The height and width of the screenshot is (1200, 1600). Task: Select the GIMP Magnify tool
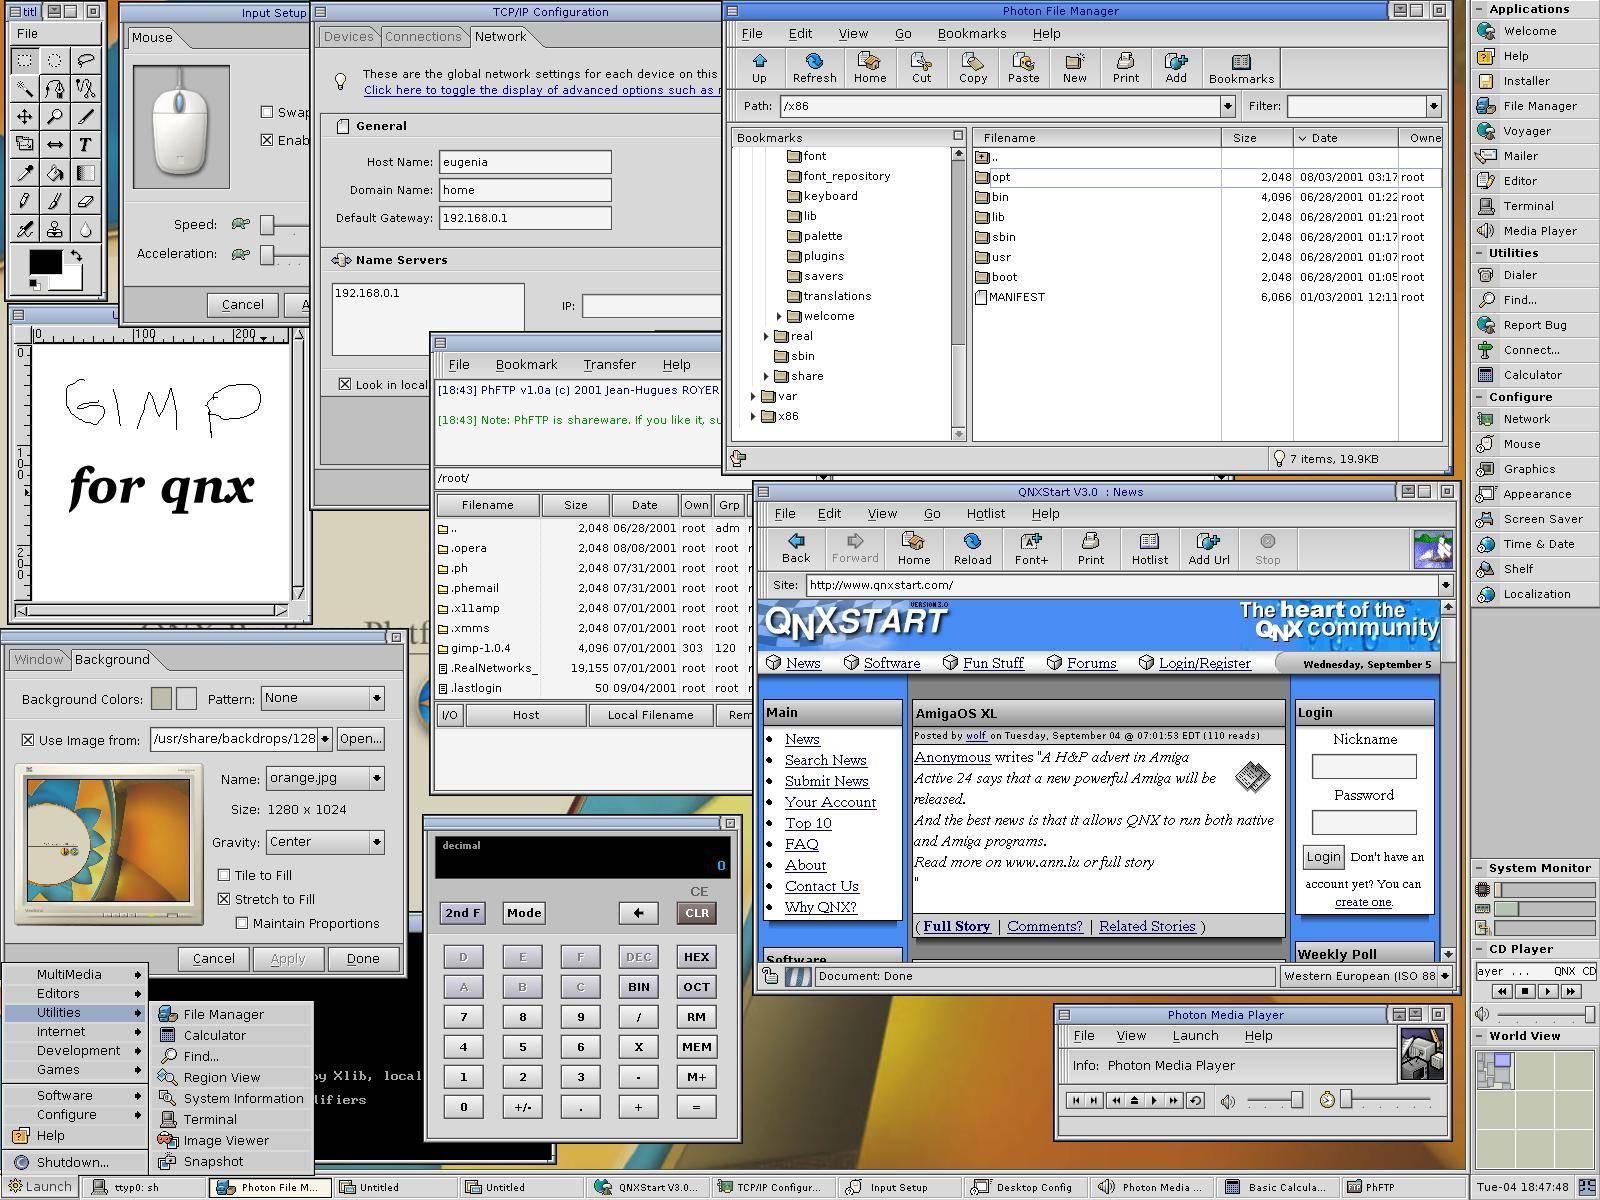(55, 117)
